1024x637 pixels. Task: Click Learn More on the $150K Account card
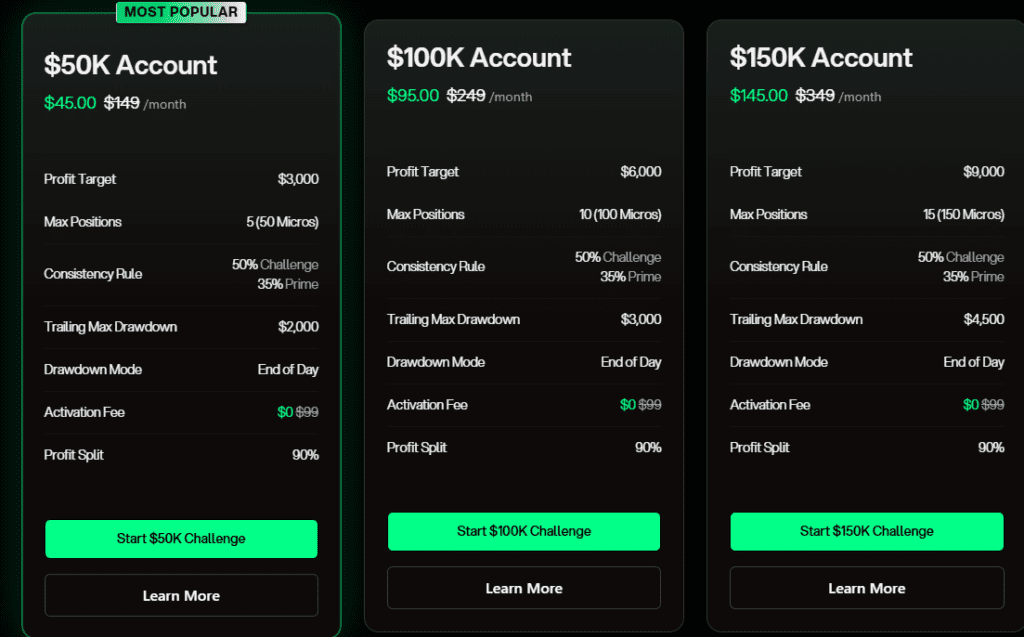coord(866,588)
